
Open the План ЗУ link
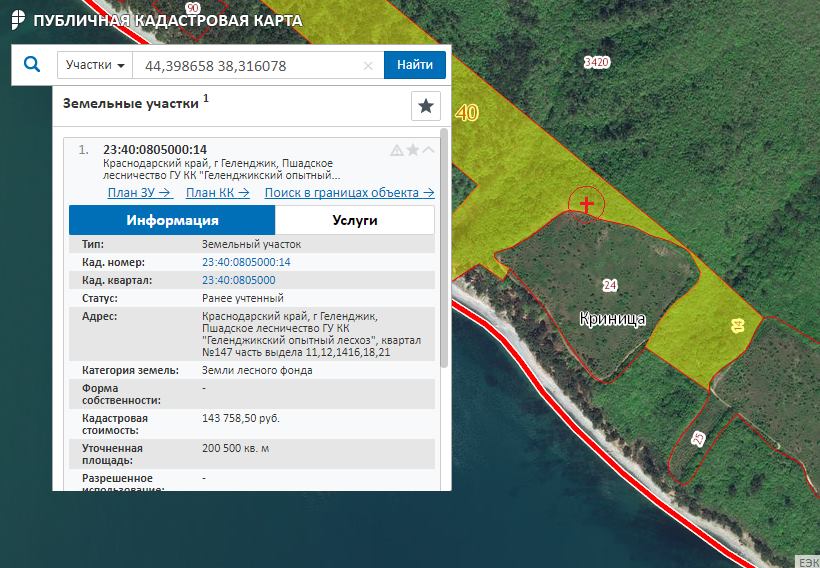click(x=140, y=193)
